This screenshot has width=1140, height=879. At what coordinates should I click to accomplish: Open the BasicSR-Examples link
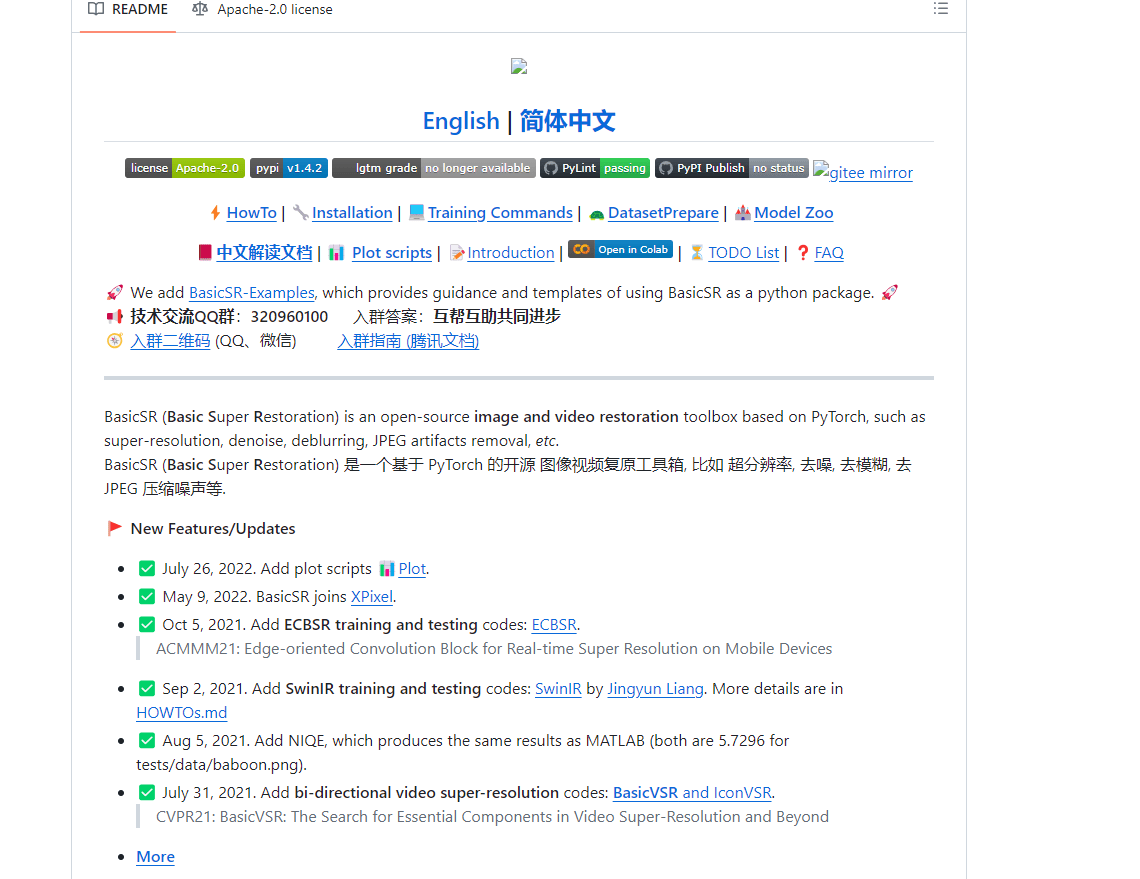point(251,293)
